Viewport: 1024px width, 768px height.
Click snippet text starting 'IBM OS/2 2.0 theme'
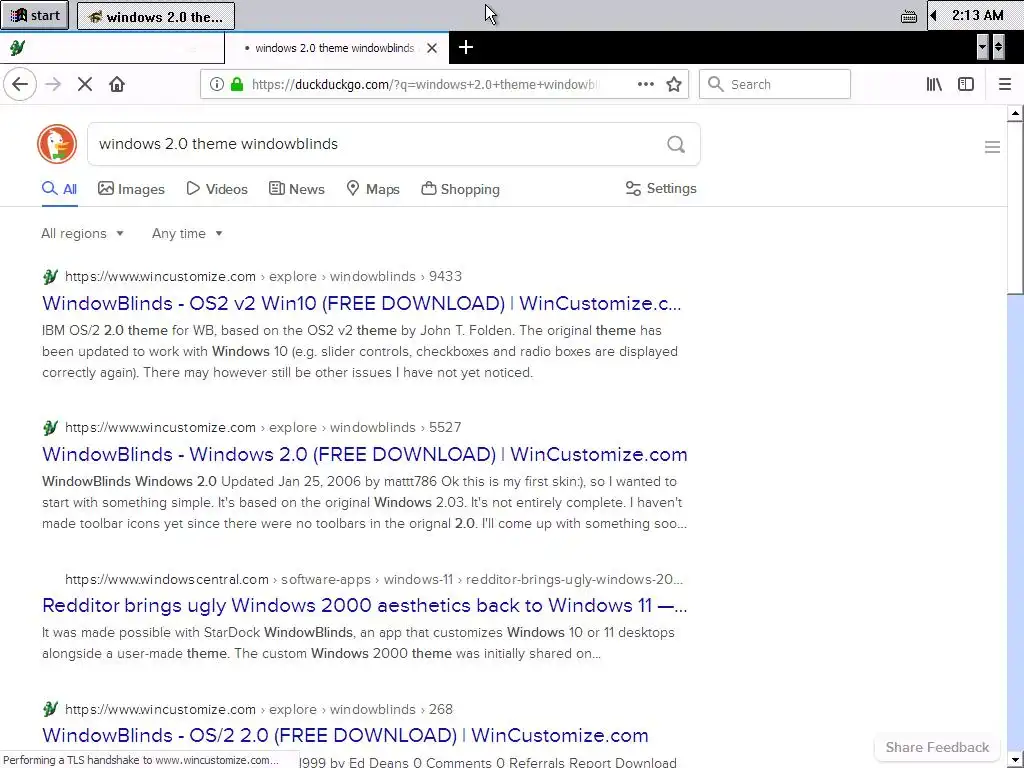coord(360,351)
